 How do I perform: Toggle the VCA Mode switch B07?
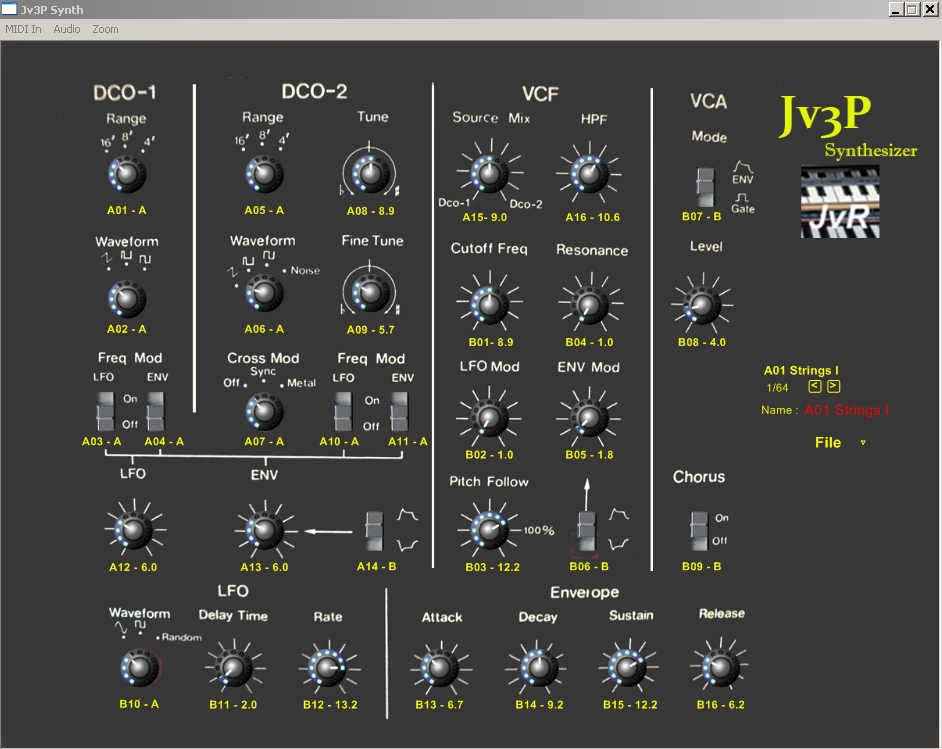(705, 187)
